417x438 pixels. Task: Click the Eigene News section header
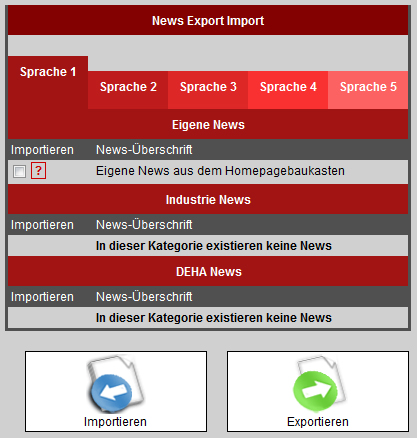(208, 125)
